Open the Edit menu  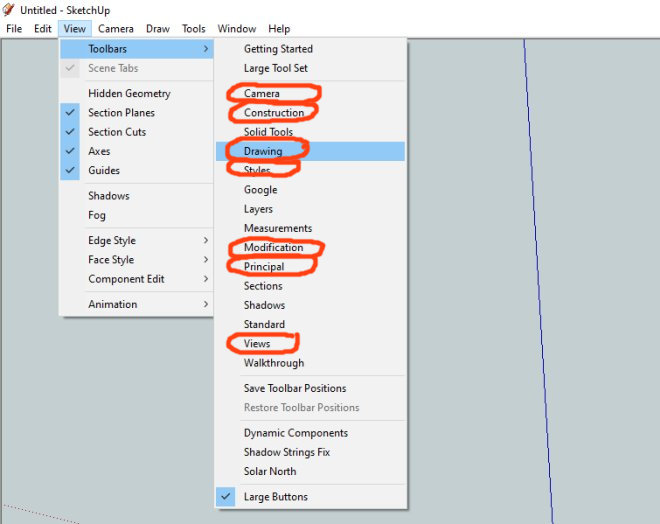point(43,29)
